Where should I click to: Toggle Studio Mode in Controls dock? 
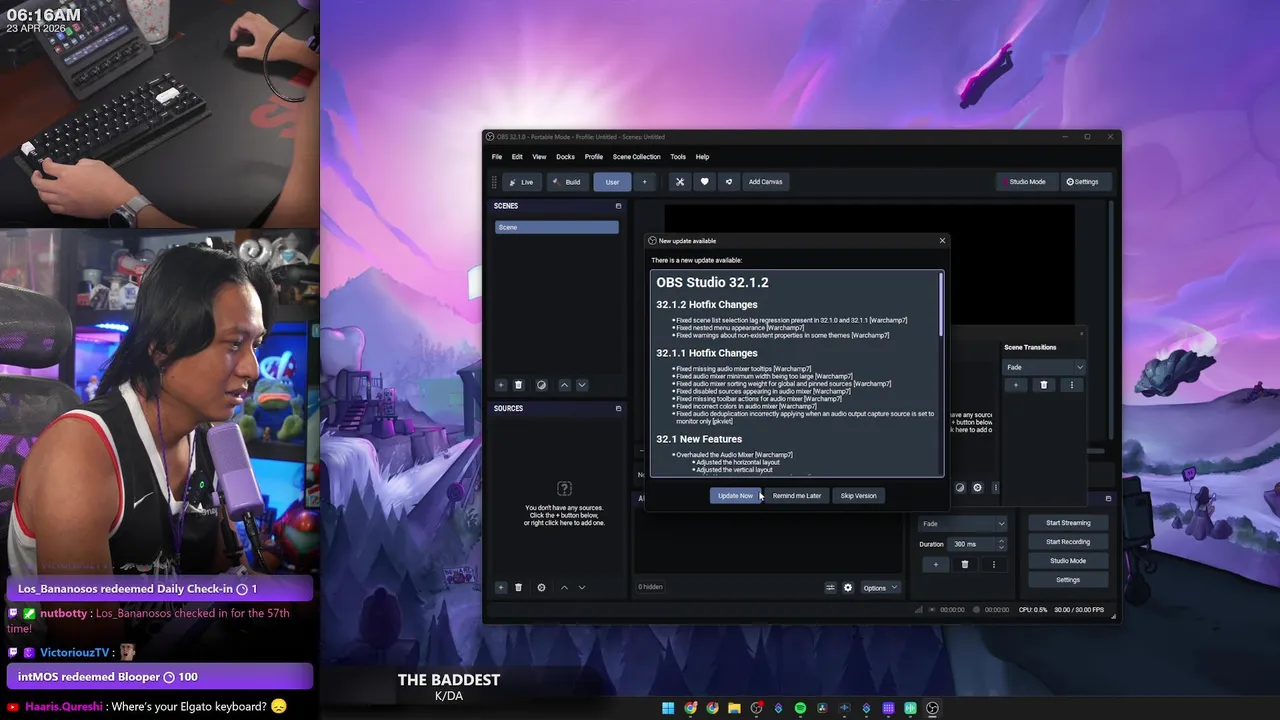pyautogui.click(x=1068, y=561)
